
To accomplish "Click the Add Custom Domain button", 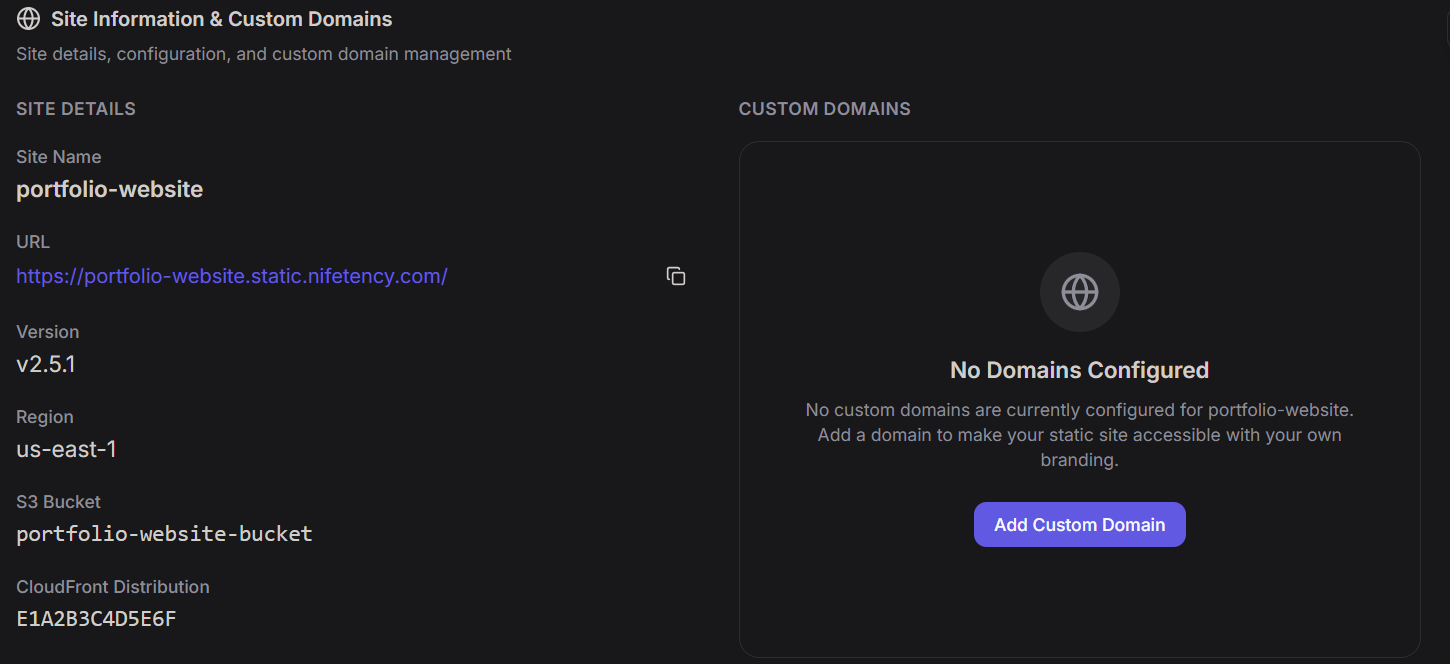I will tap(1080, 525).
